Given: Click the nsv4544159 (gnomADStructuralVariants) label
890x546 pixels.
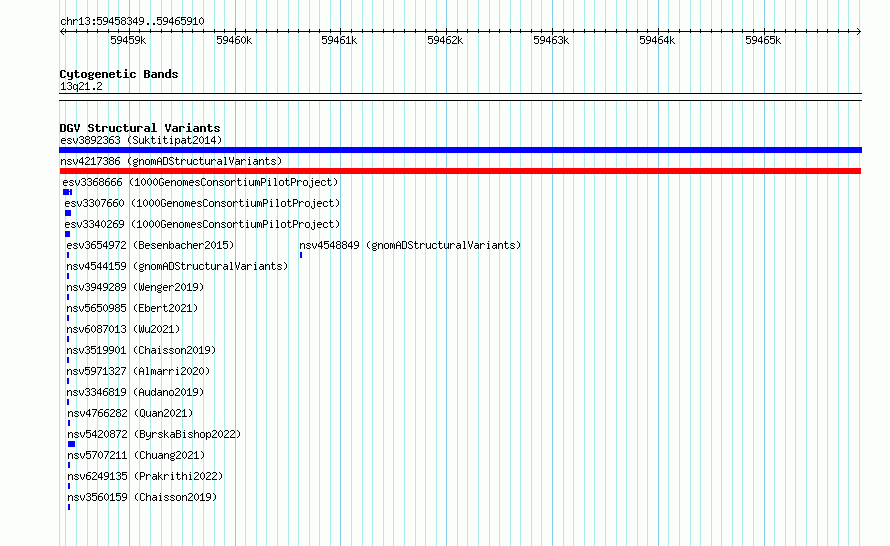Looking at the screenshot, I should [x=177, y=266].
